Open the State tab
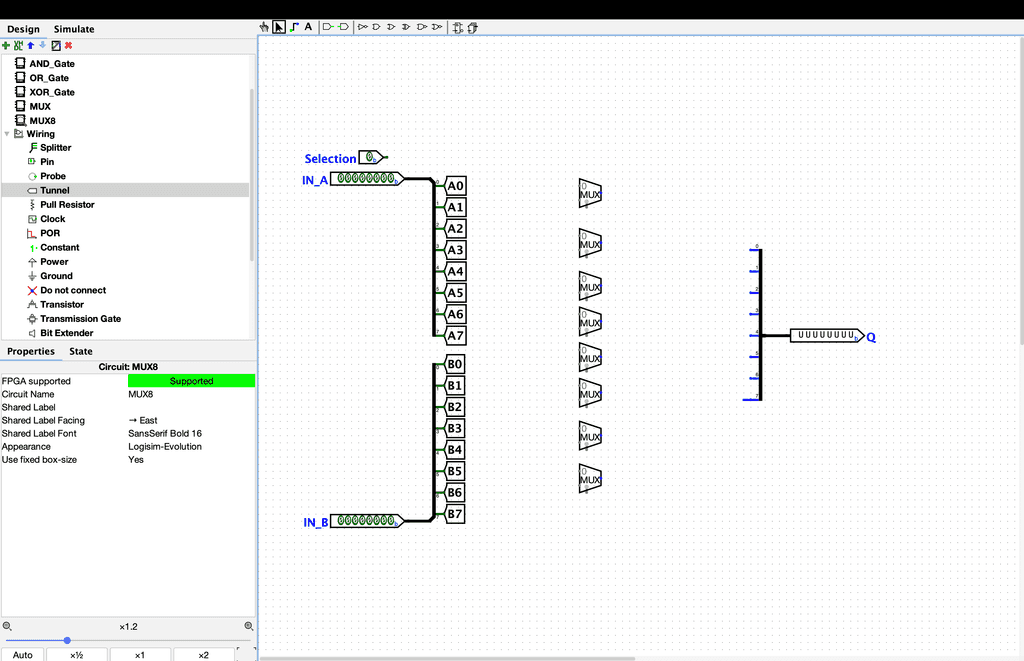1024x661 pixels. pyautogui.click(x=81, y=351)
